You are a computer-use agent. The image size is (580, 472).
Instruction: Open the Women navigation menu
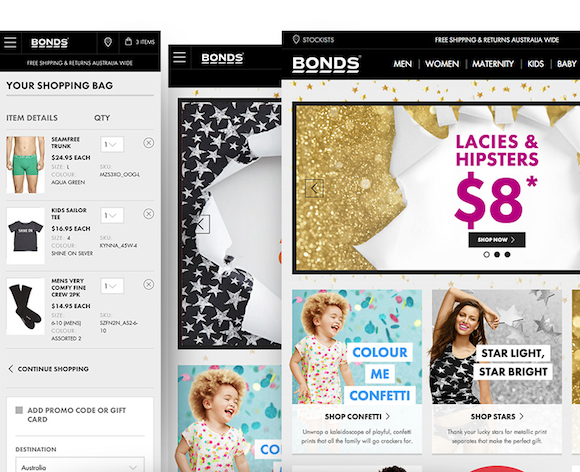[x=442, y=64]
